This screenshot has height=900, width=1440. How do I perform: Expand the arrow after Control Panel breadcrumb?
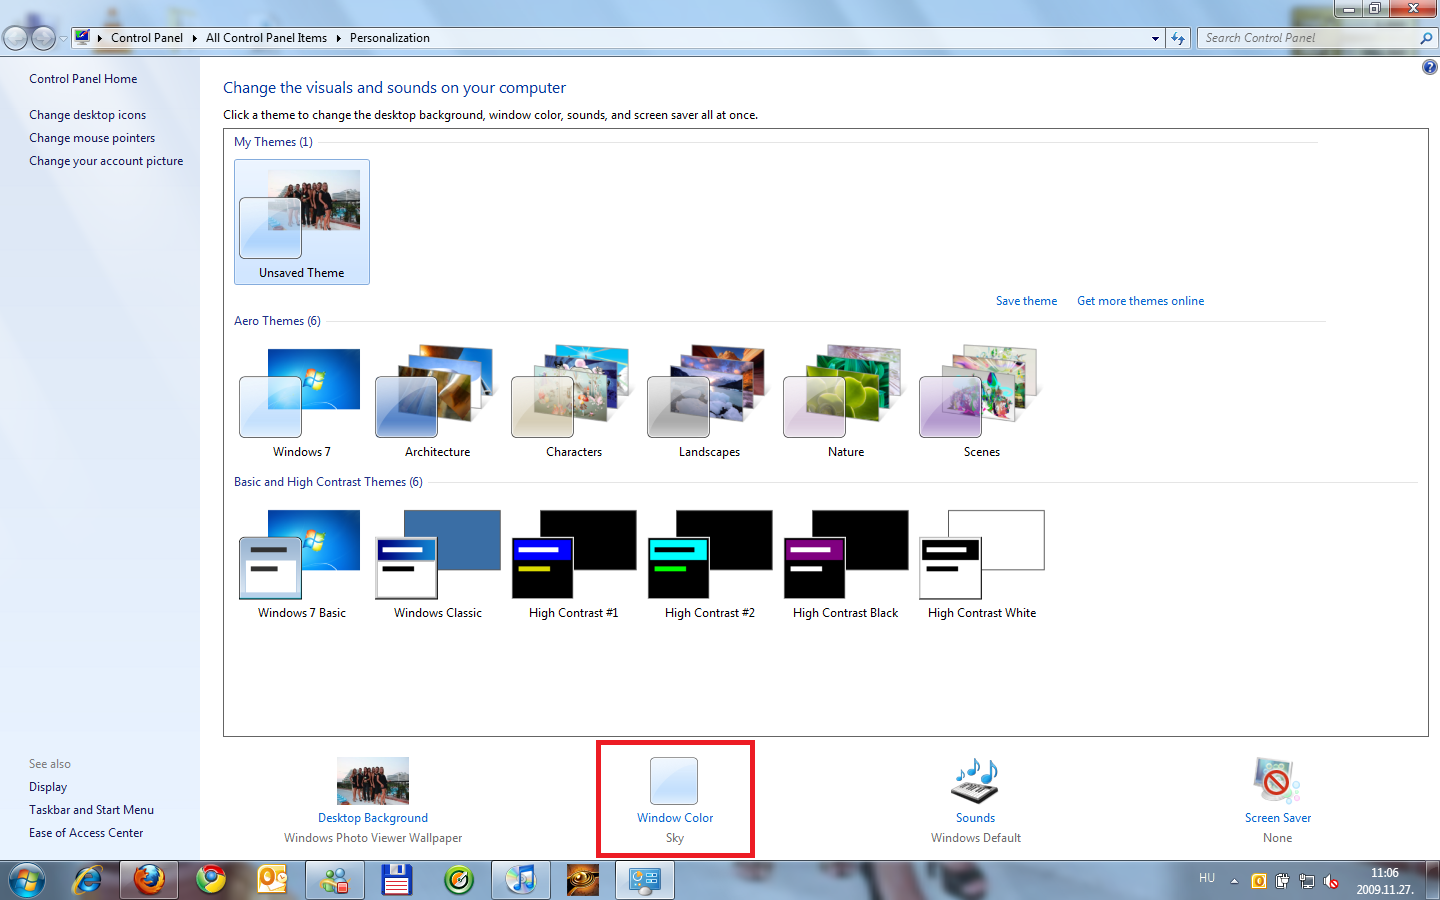coord(194,38)
